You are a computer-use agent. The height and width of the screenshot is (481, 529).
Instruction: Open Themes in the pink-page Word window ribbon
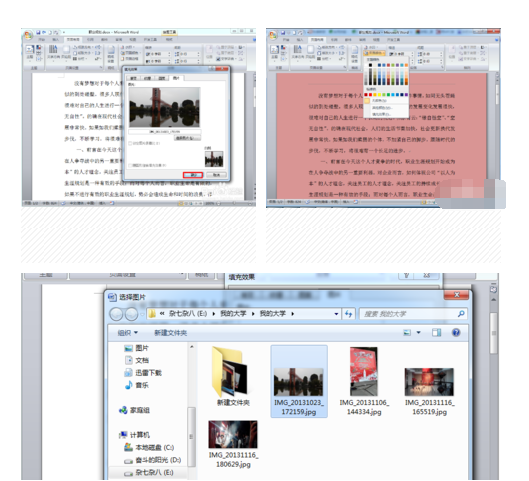(x=275, y=52)
